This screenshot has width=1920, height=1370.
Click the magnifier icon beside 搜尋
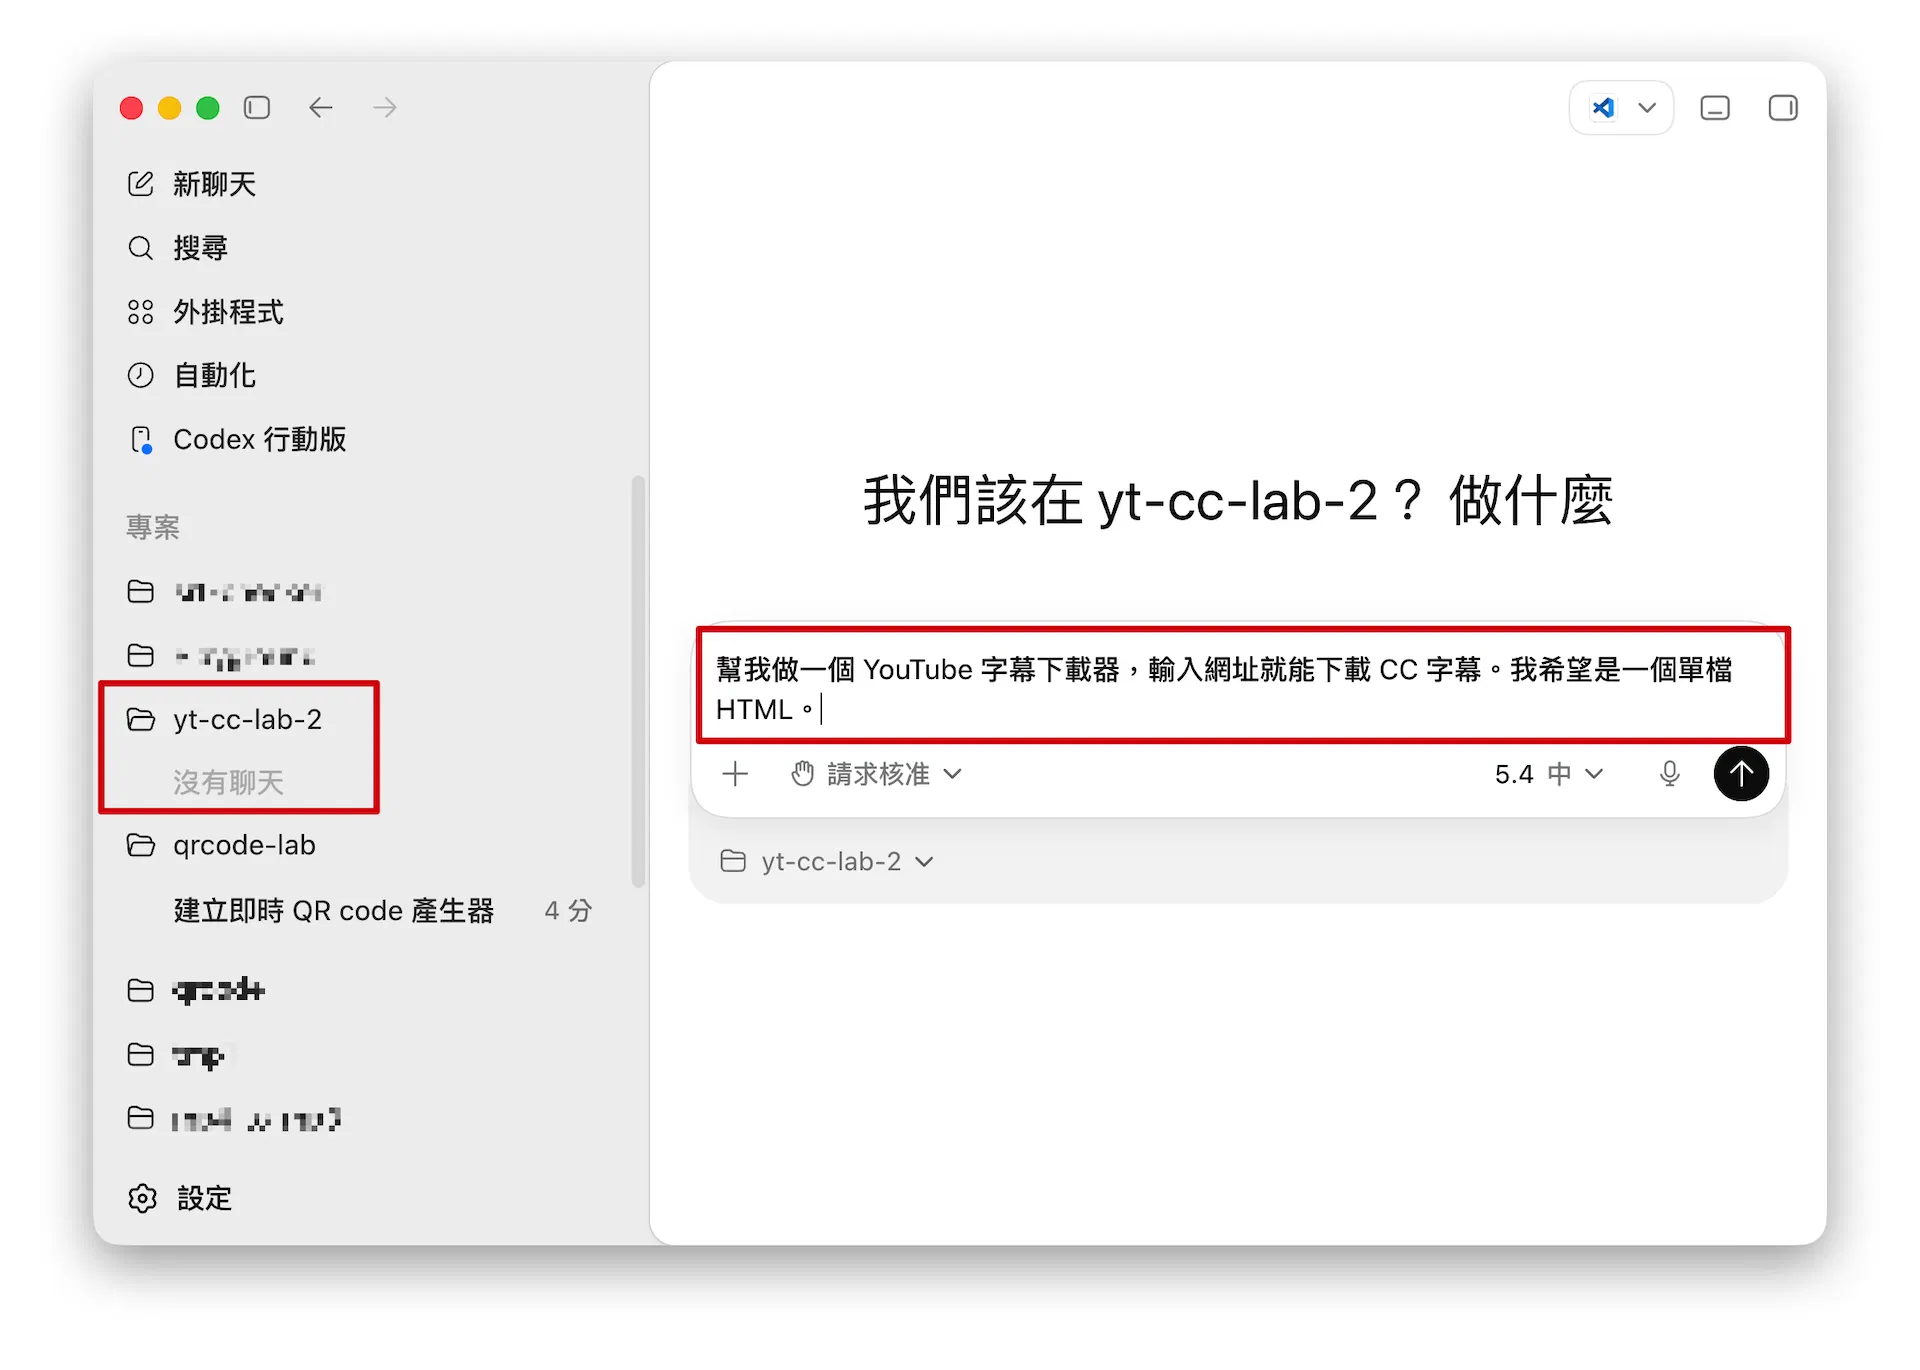[141, 248]
